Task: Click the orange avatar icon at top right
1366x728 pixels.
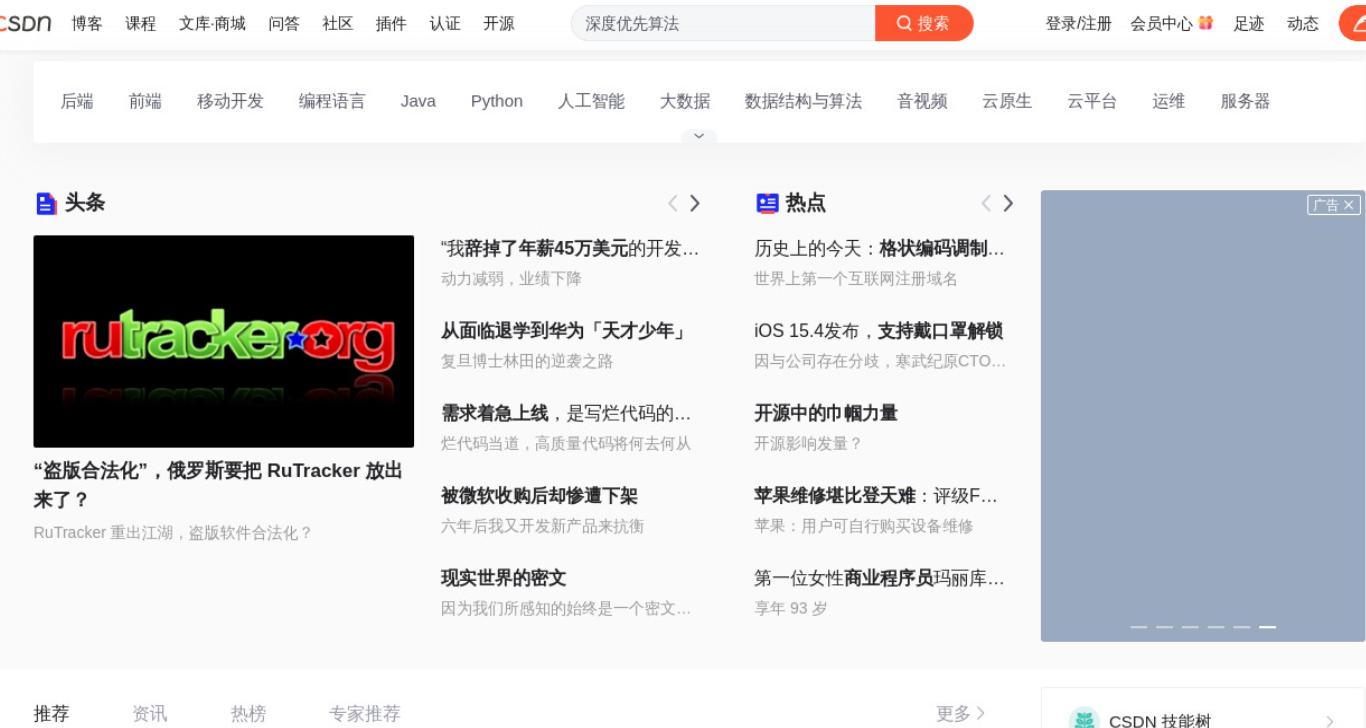Action: point(1353,23)
